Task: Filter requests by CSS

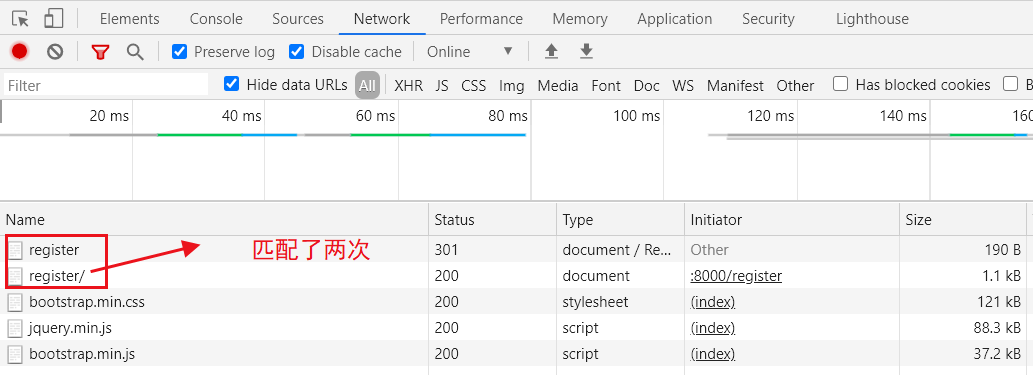Action: coord(474,86)
